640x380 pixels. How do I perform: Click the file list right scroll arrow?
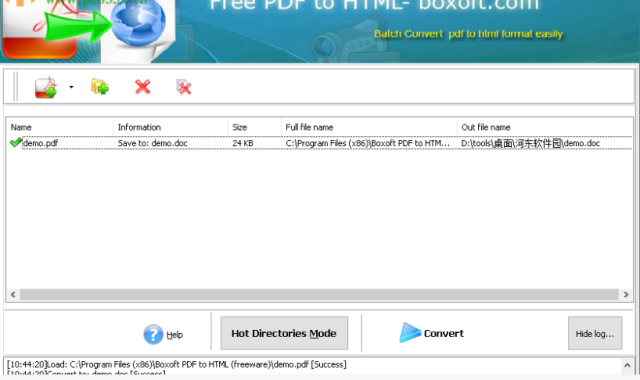click(626, 294)
